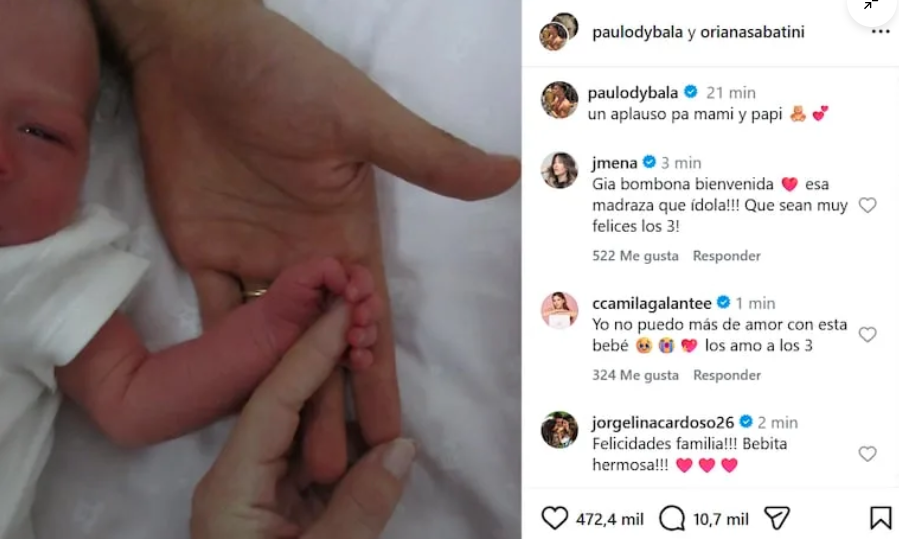Open the orianasabatini profile from the header
This screenshot has height=554, width=899.
pos(752,32)
